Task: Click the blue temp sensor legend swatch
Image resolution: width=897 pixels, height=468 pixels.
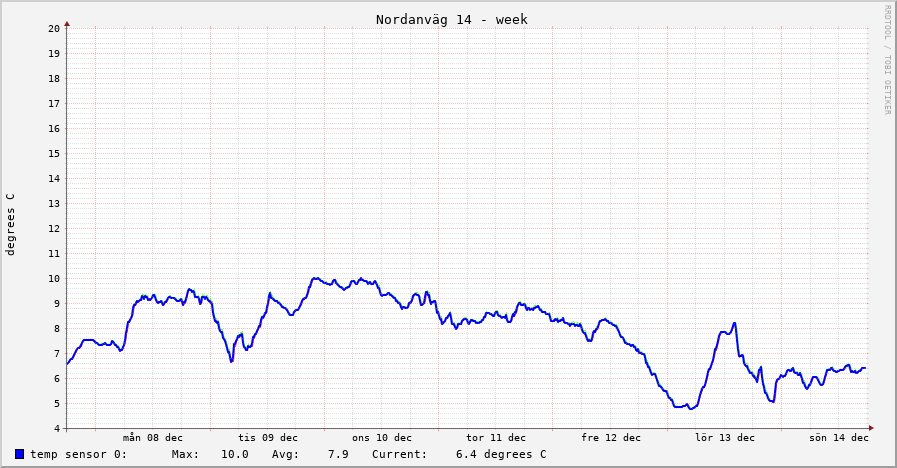Action: [x=19, y=454]
